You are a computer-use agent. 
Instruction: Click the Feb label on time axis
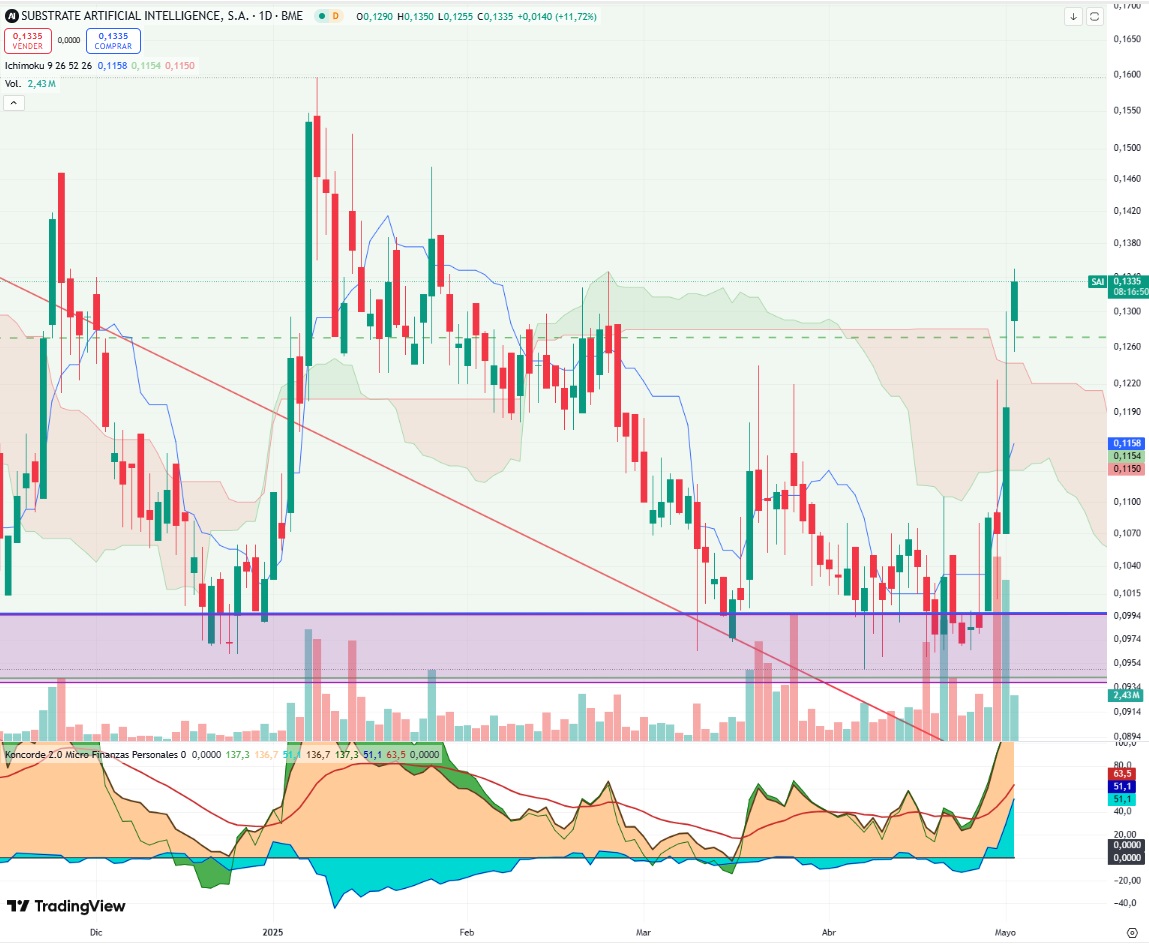pos(467,933)
